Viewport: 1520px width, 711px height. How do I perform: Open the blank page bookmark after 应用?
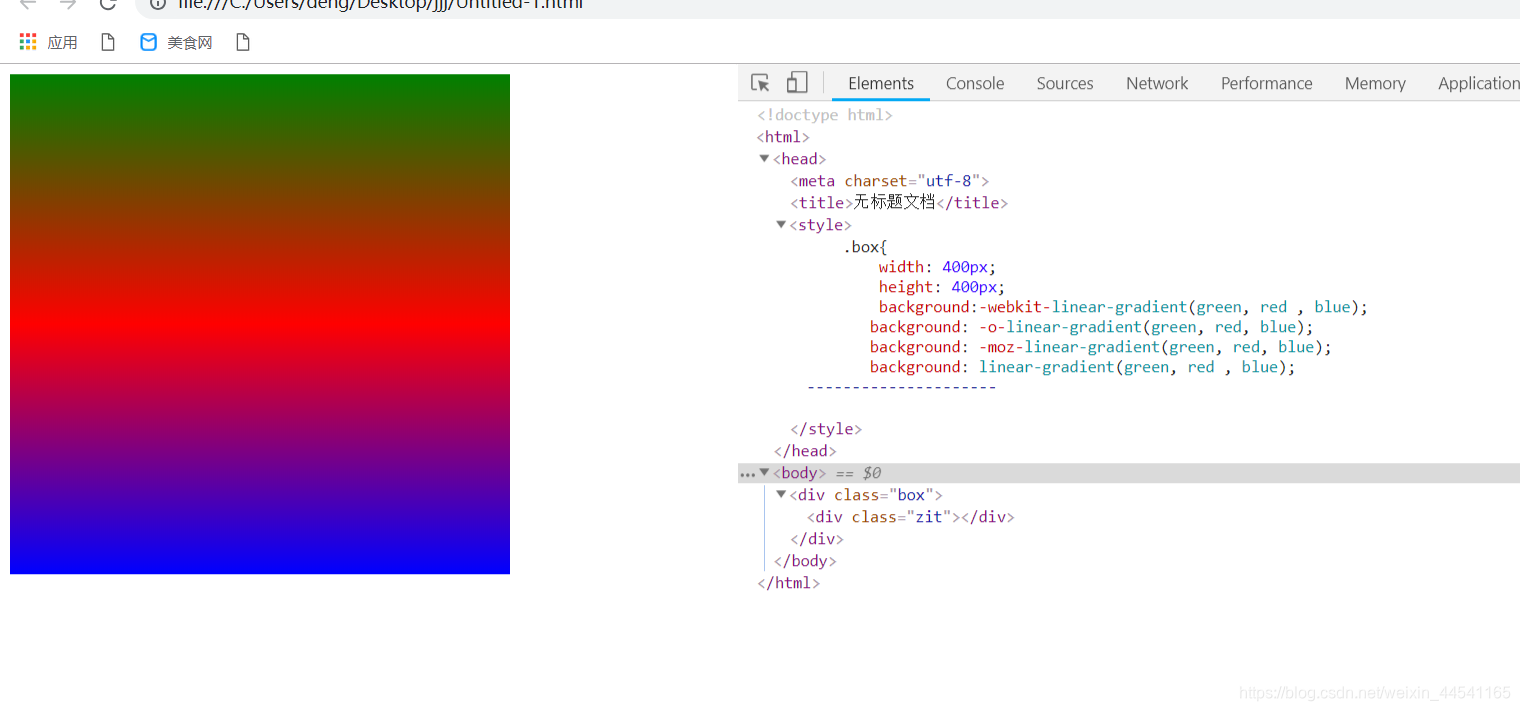tap(108, 42)
